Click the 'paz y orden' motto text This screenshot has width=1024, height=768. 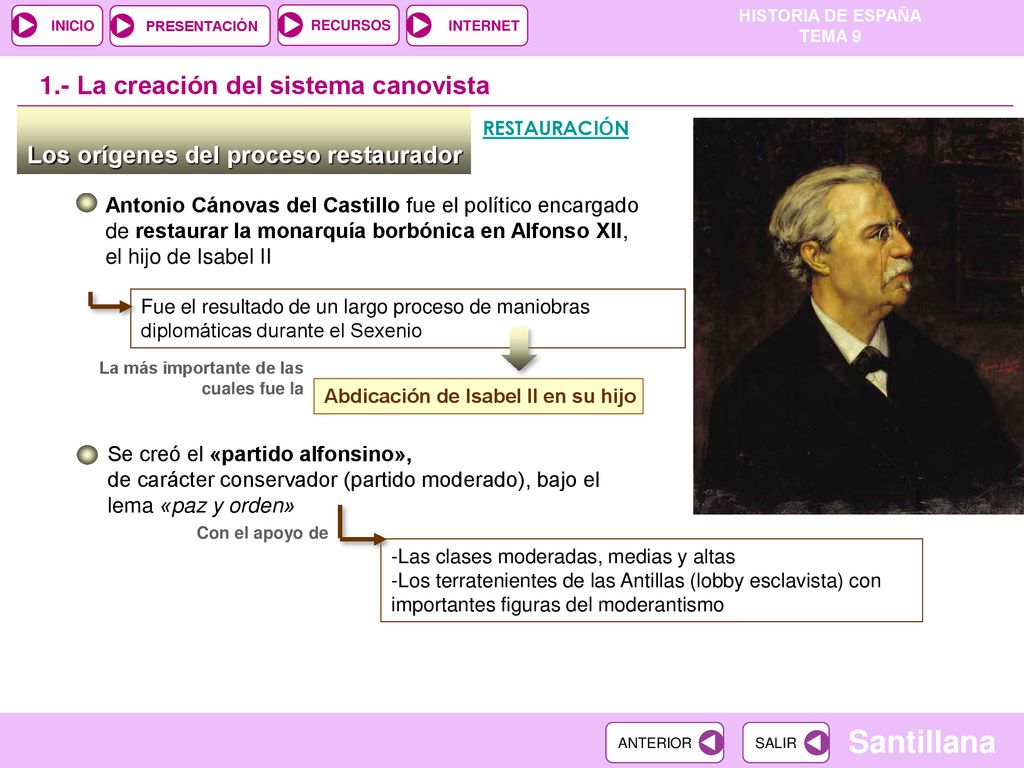[x=227, y=505]
